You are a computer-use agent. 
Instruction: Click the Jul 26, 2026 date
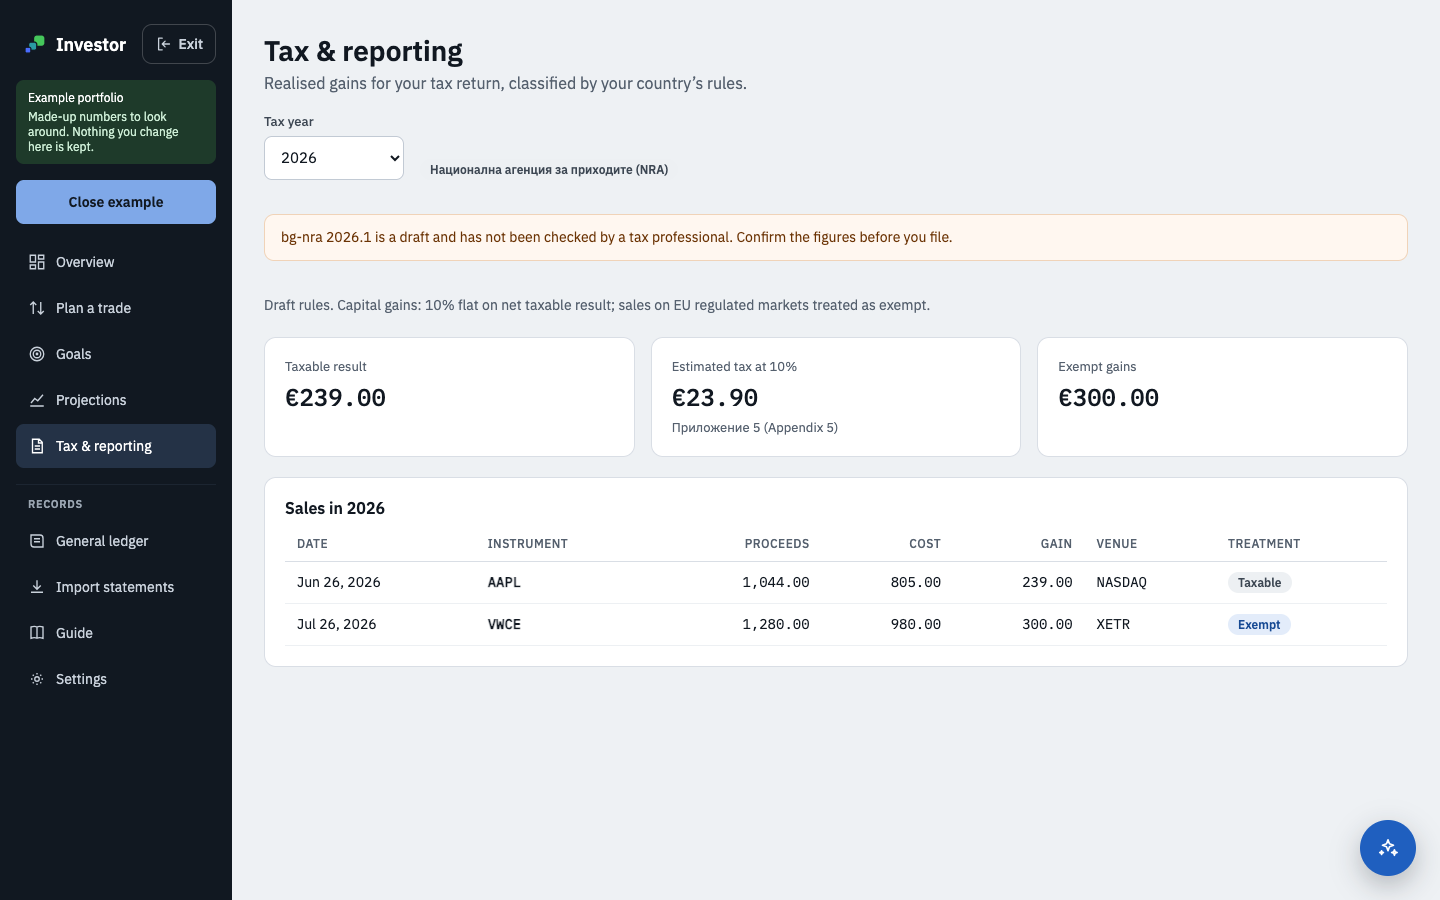337,624
